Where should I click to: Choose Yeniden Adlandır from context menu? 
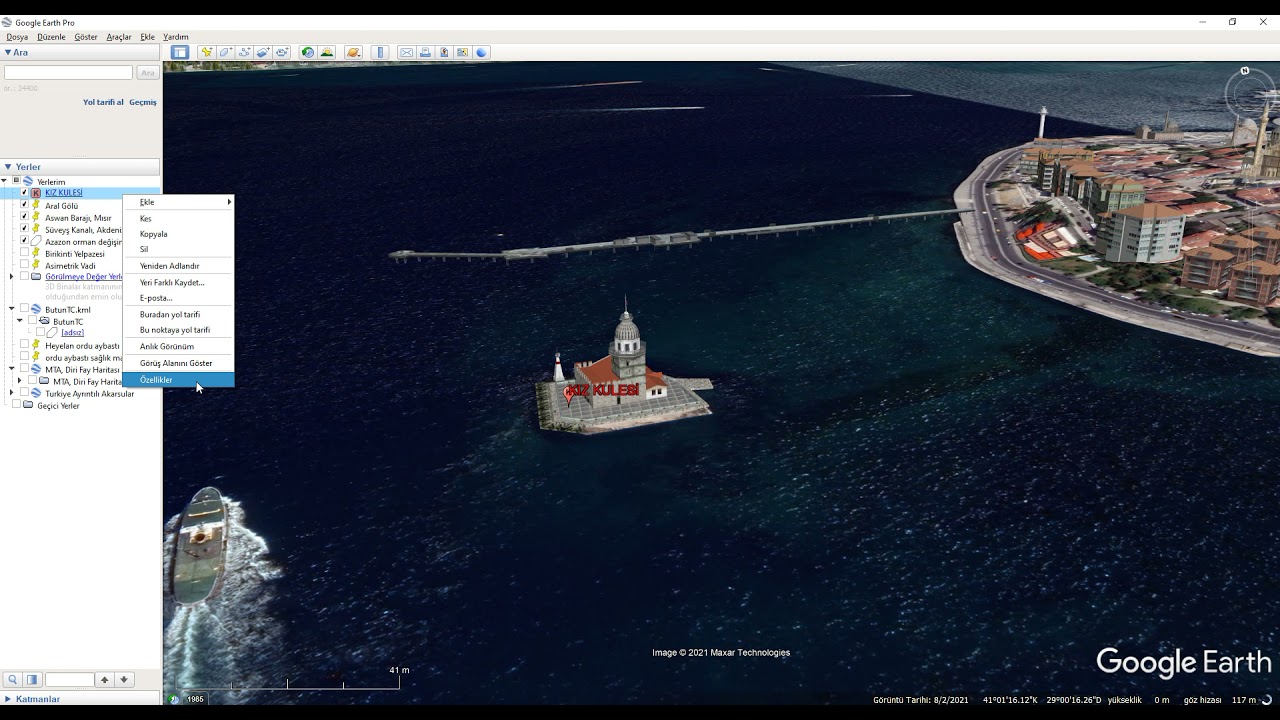coord(178,266)
